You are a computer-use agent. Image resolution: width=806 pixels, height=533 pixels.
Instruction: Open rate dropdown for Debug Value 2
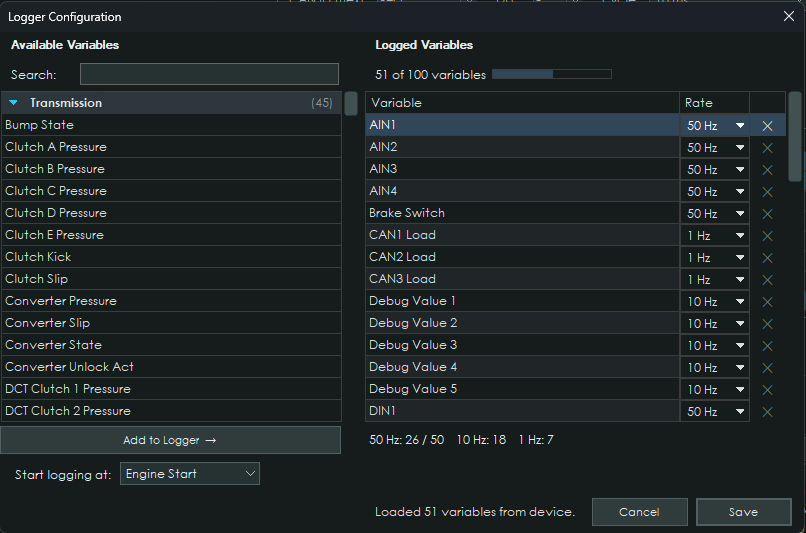715,323
